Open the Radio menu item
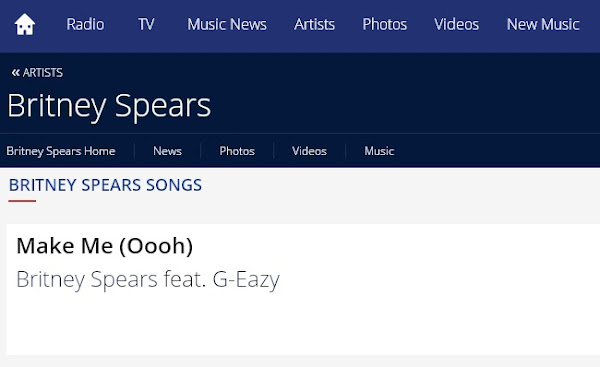This screenshot has height=367, width=600. [x=85, y=24]
